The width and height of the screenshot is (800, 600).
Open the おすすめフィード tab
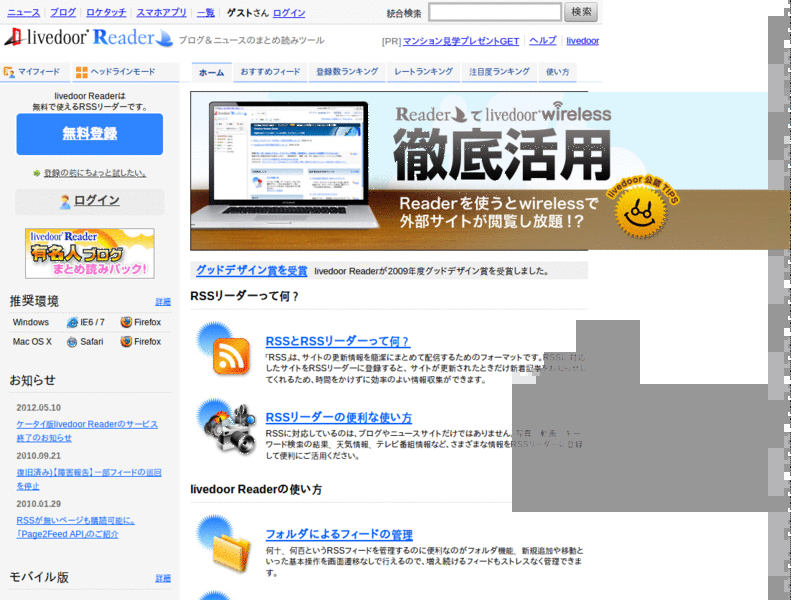270,72
